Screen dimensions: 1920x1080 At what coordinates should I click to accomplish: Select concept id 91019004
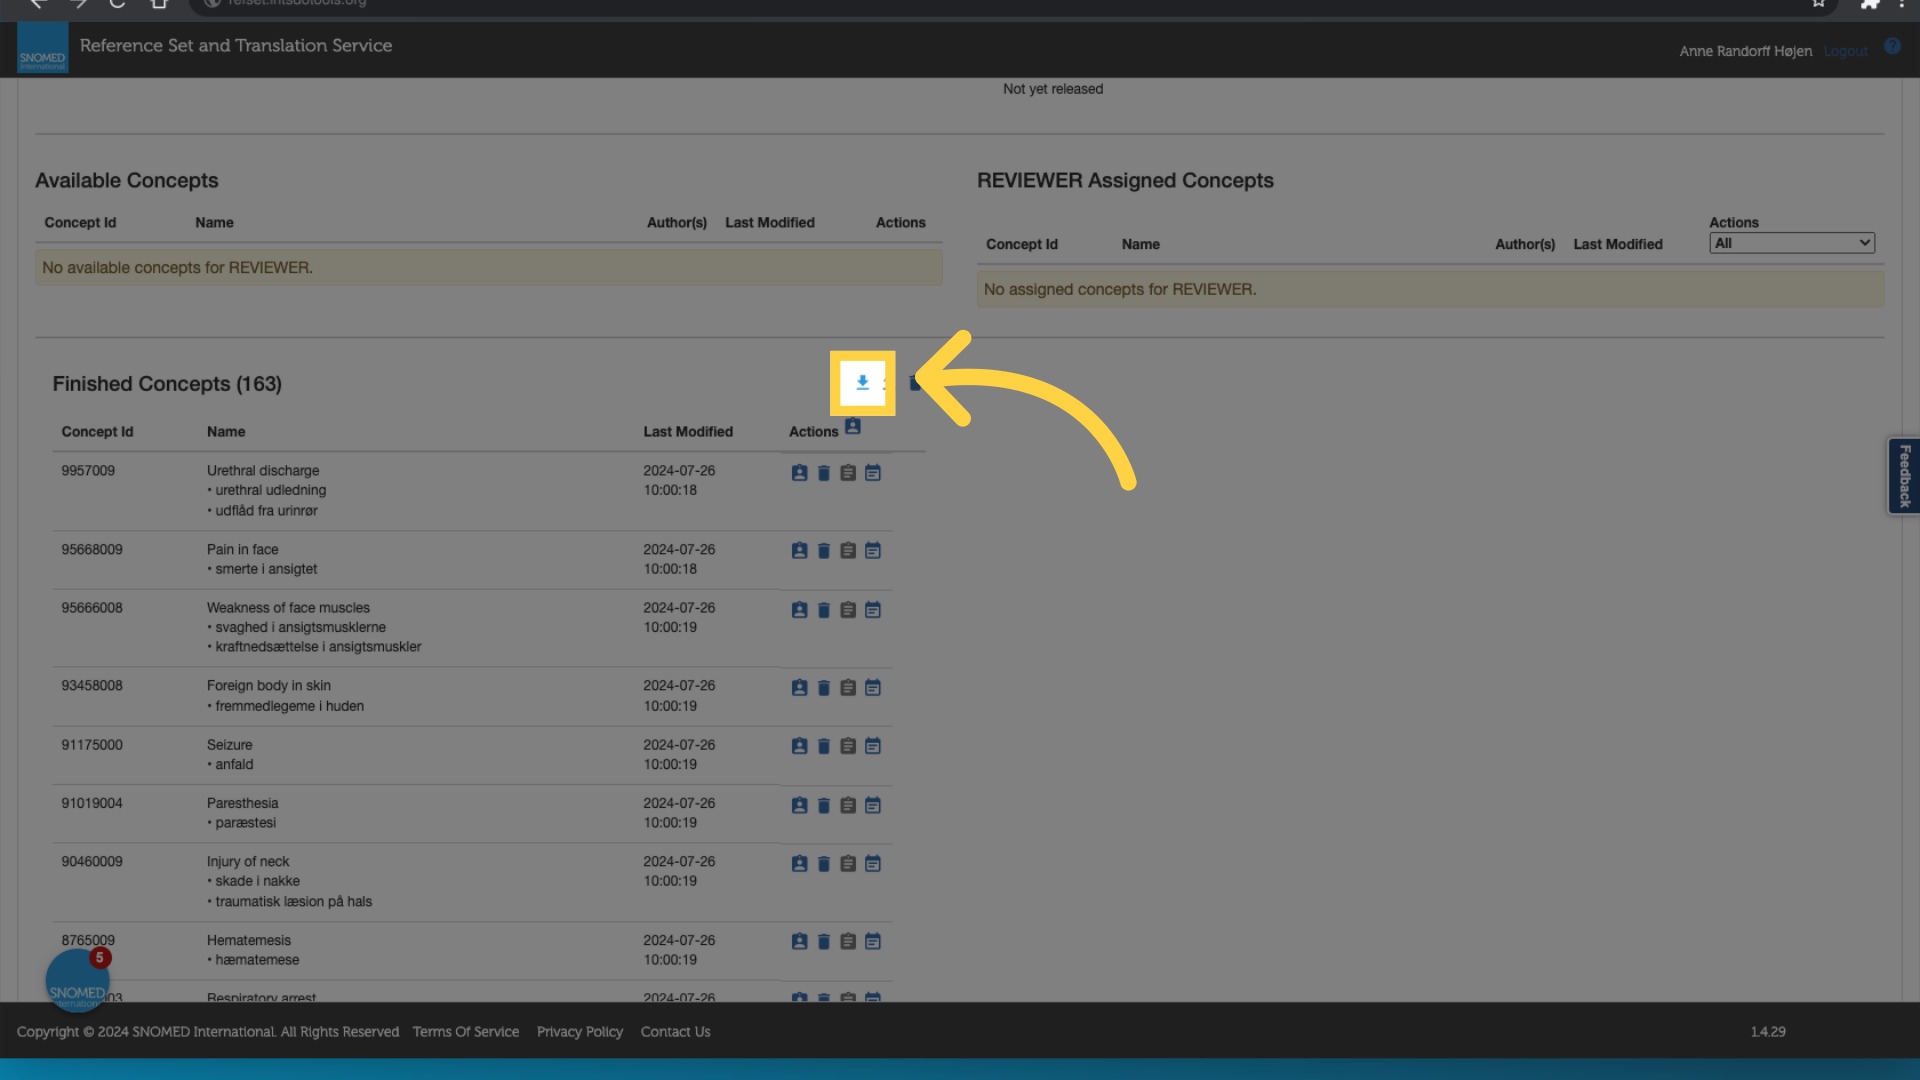(x=92, y=803)
